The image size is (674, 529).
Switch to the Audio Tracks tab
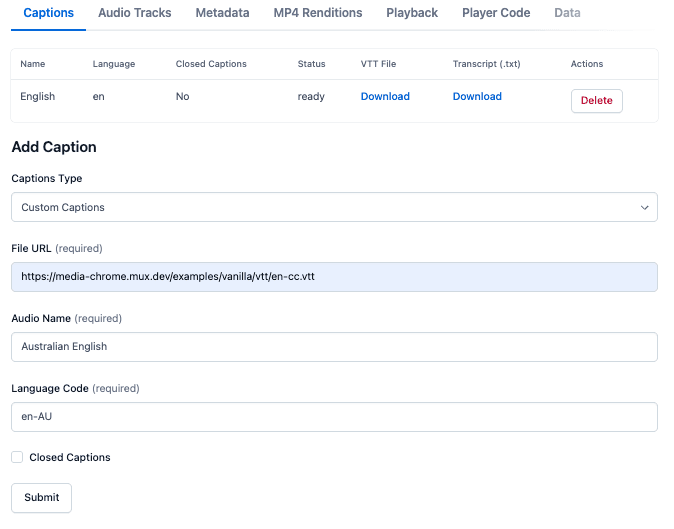coord(135,13)
